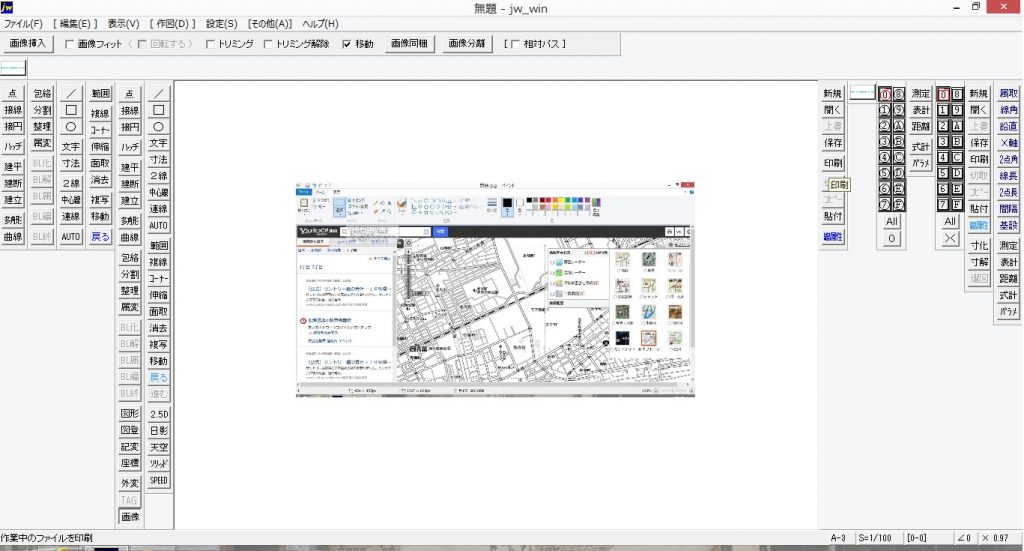1024x551 pixels.
Task: Open the S=1/100 scale setting
Action: [876, 538]
